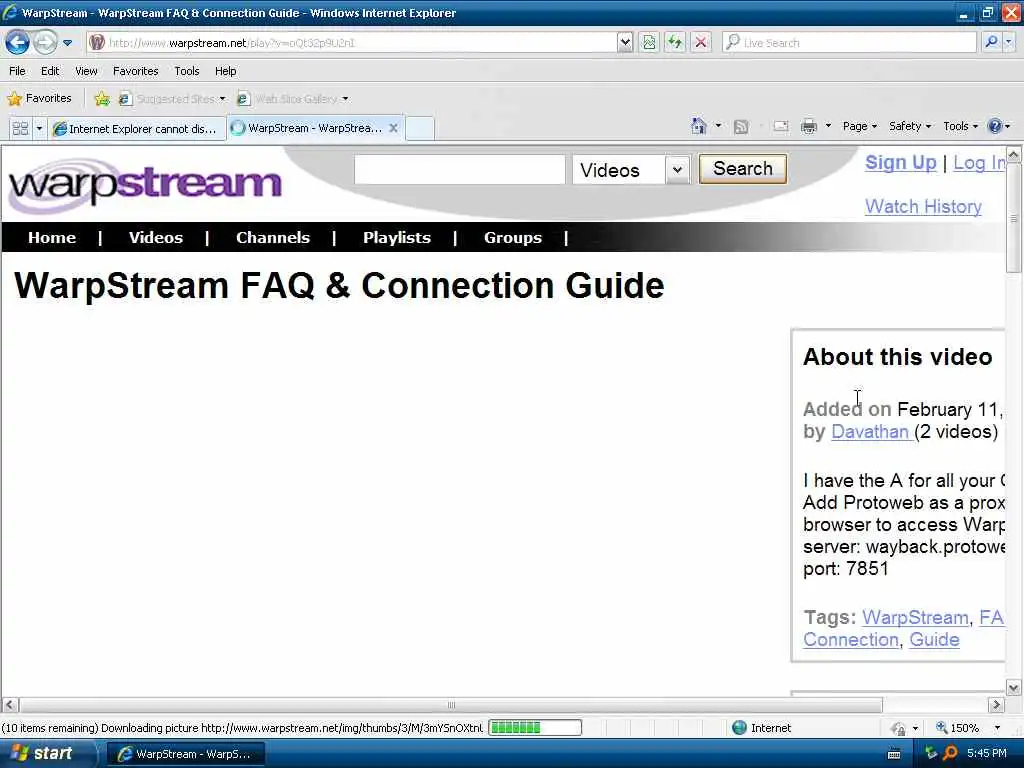The image size is (1024, 768).
Task: Click the 150% zoom level button
Action: [x=958, y=728]
